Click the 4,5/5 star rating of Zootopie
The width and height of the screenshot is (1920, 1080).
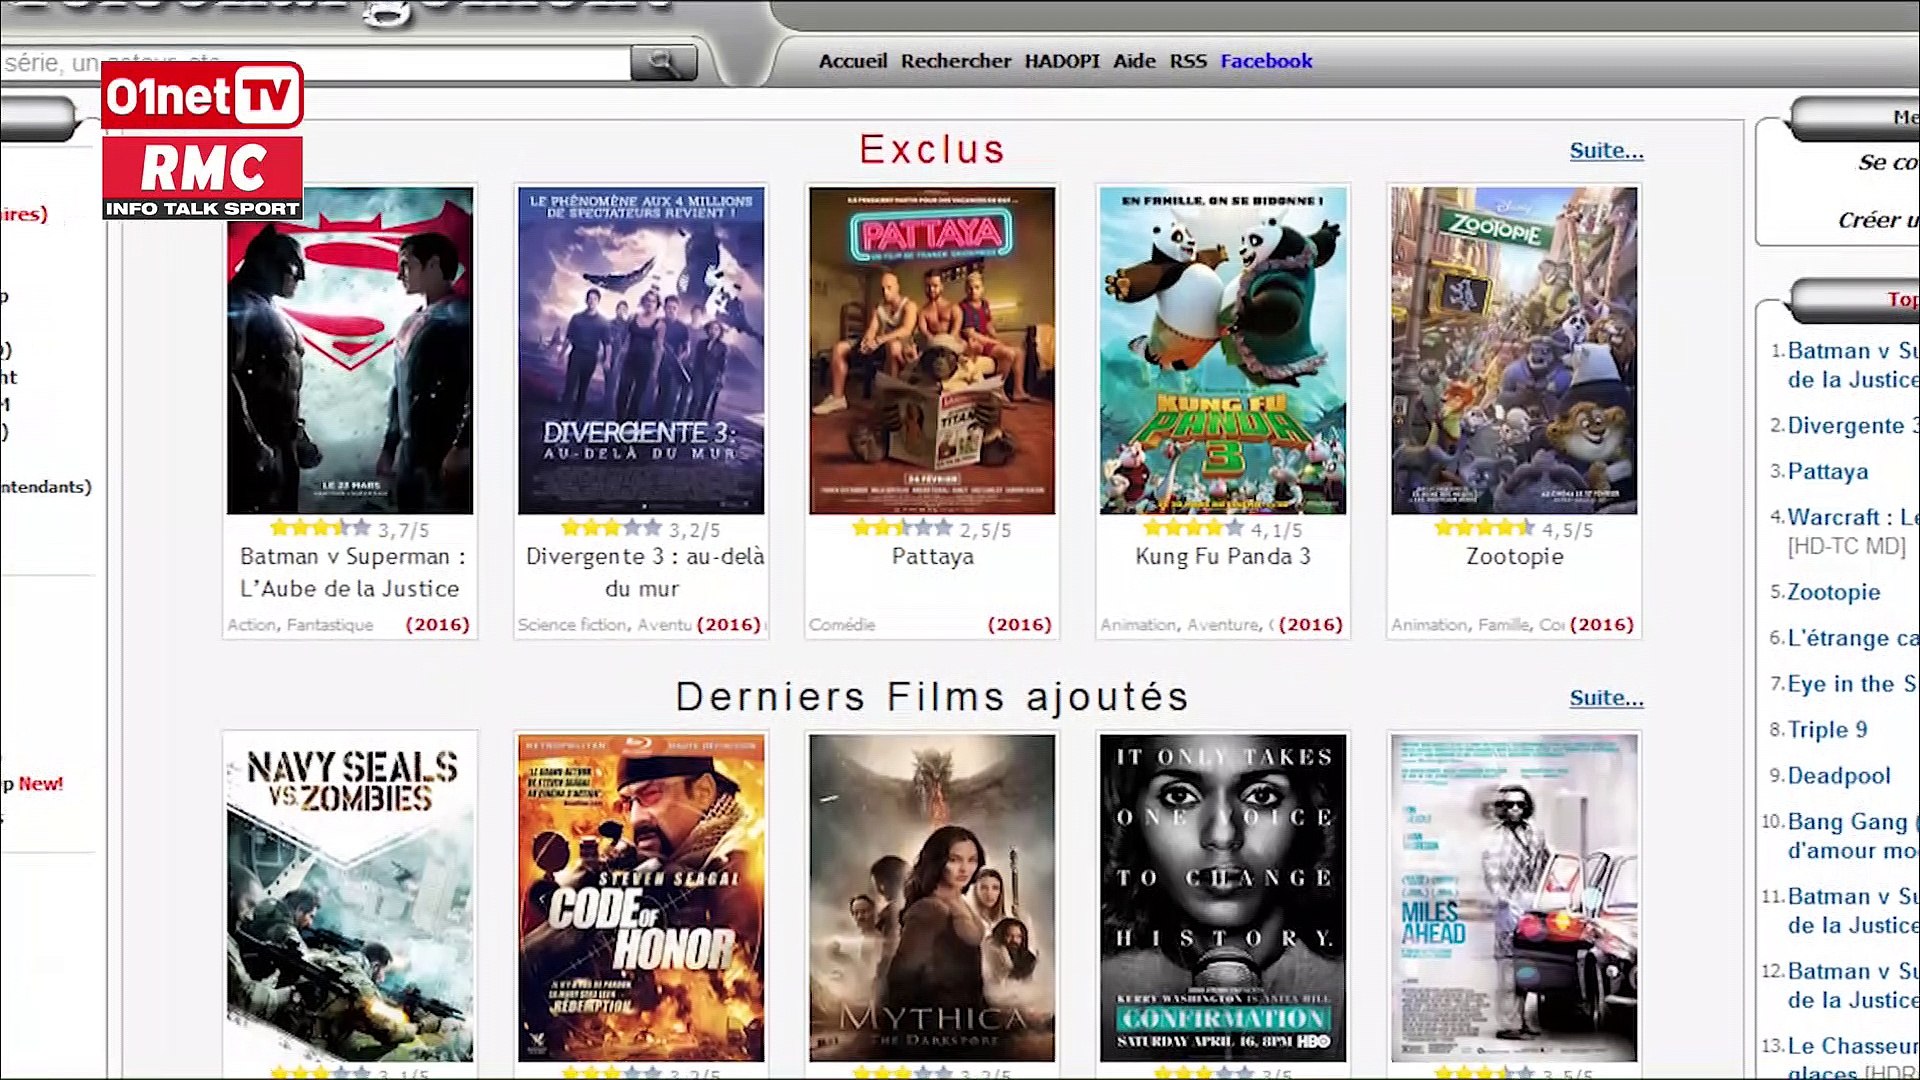click(x=1514, y=529)
